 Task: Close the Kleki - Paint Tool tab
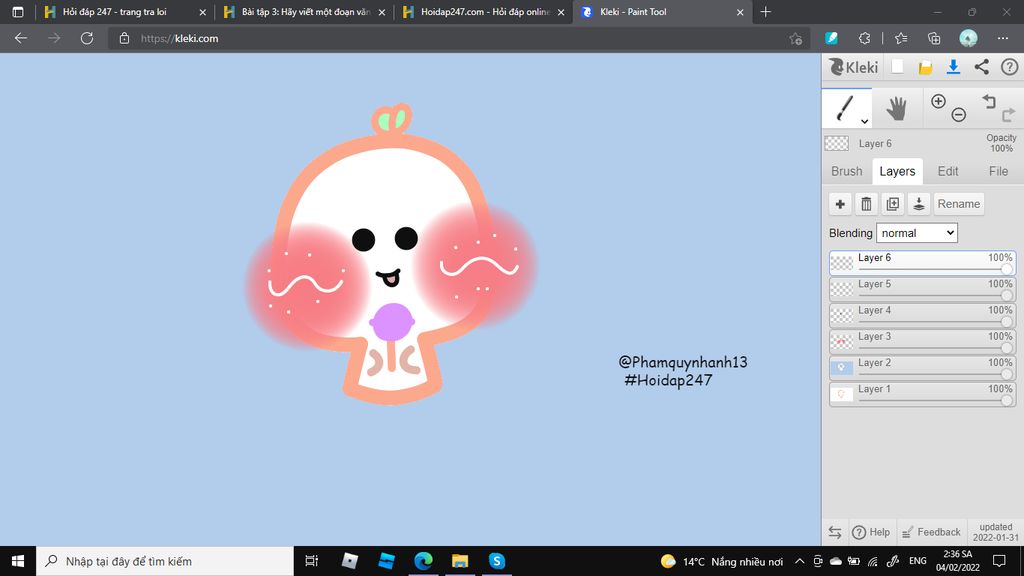pyautogui.click(x=740, y=12)
